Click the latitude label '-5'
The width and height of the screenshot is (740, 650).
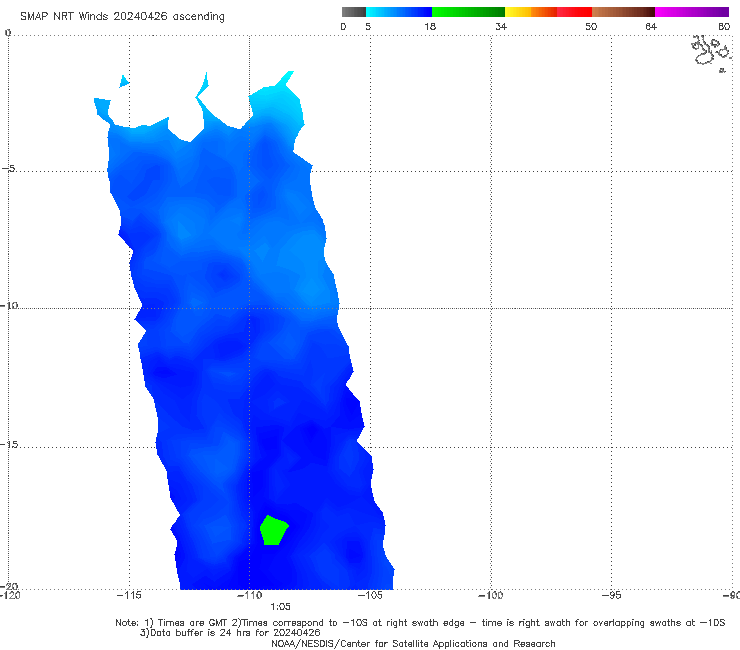8,168
